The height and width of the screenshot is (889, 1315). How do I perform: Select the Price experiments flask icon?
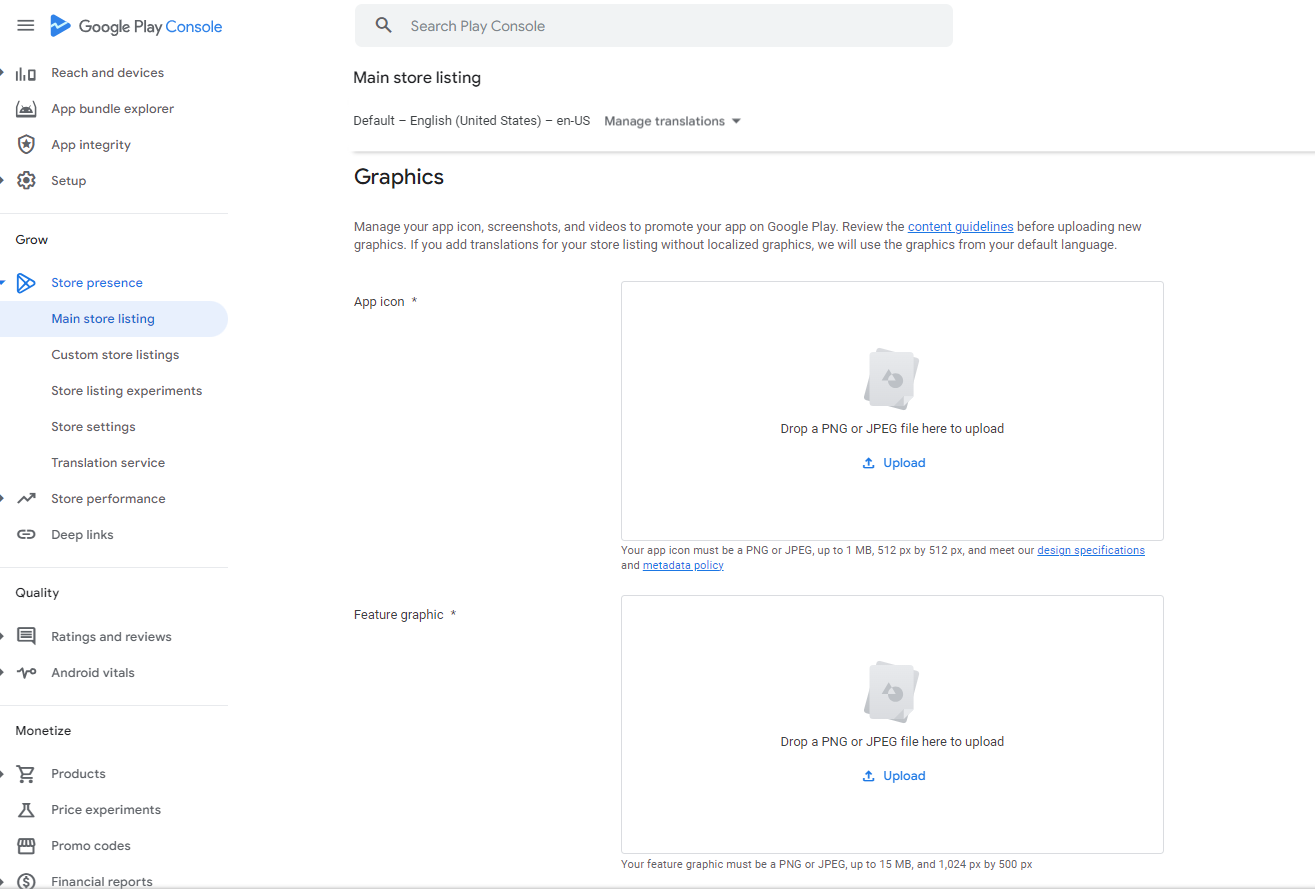pyautogui.click(x=25, y=809)
